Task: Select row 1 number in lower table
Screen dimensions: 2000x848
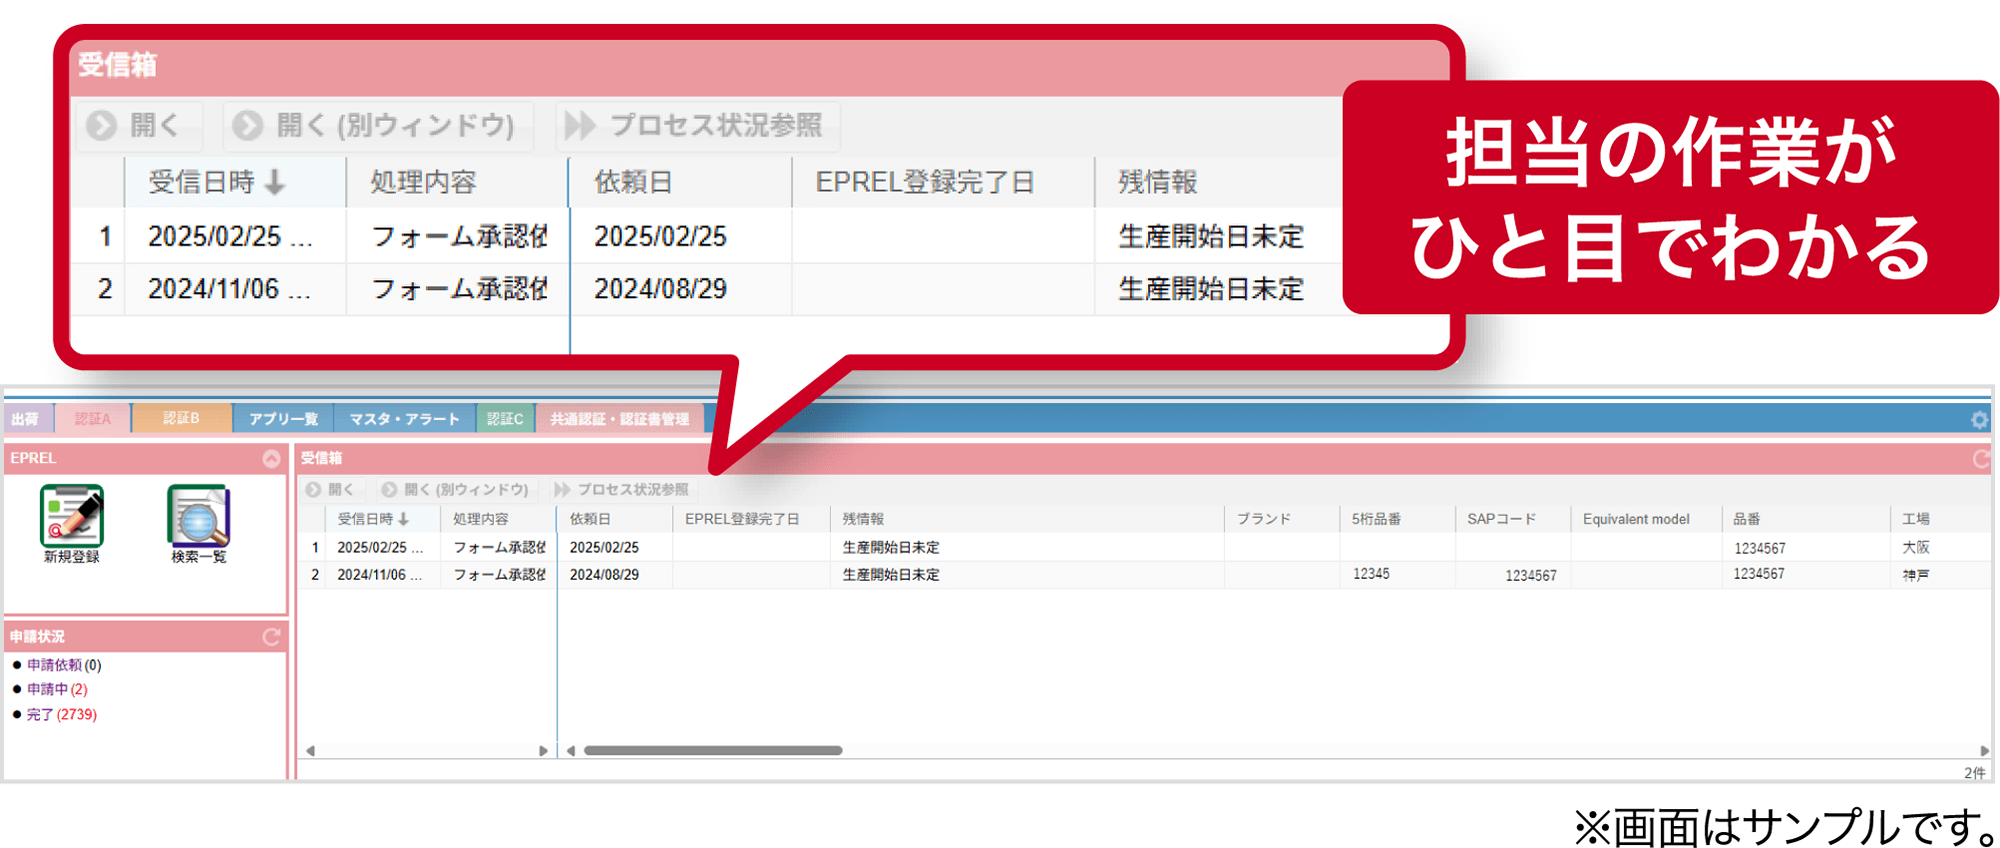Action: tap(315, 547)
